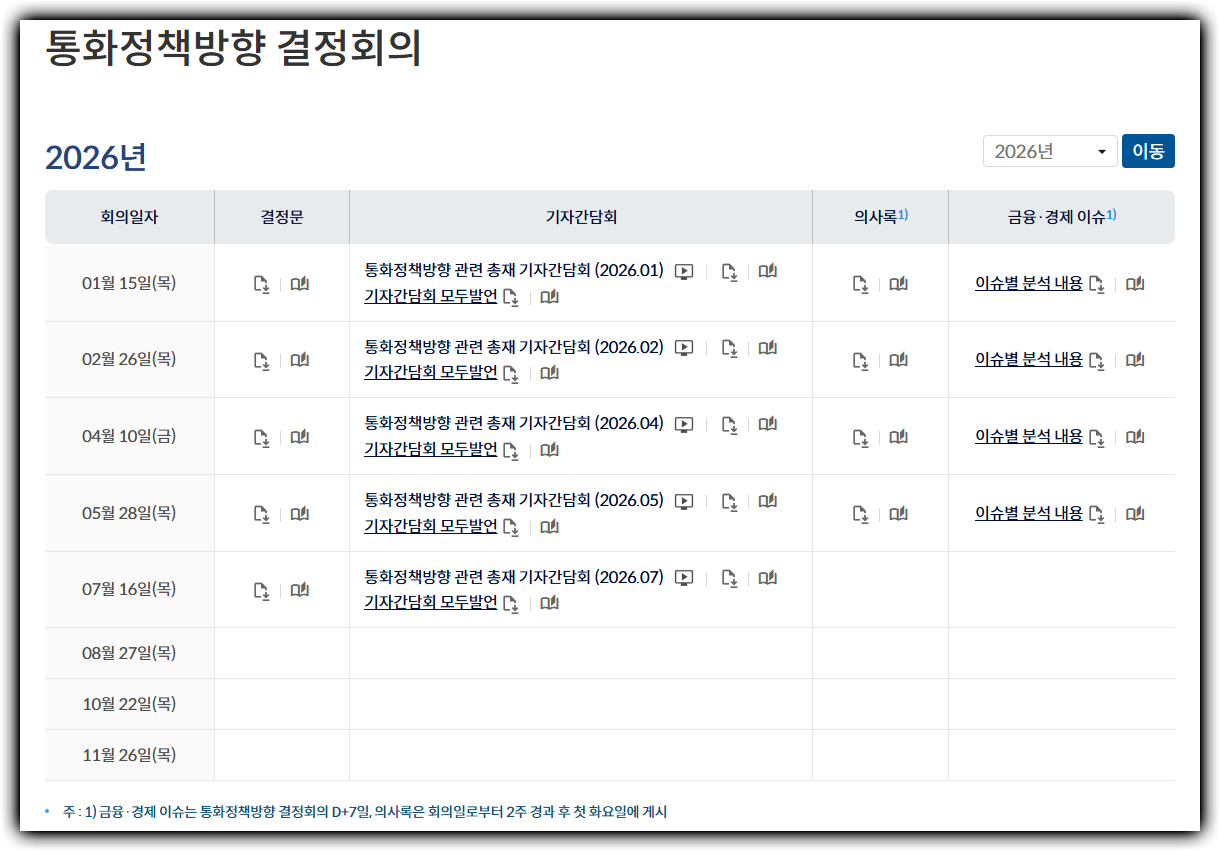Screen dimensions: 1220x851
Task: Open 기자간담회 (2026.01) title text
Action: click(514, 270)
